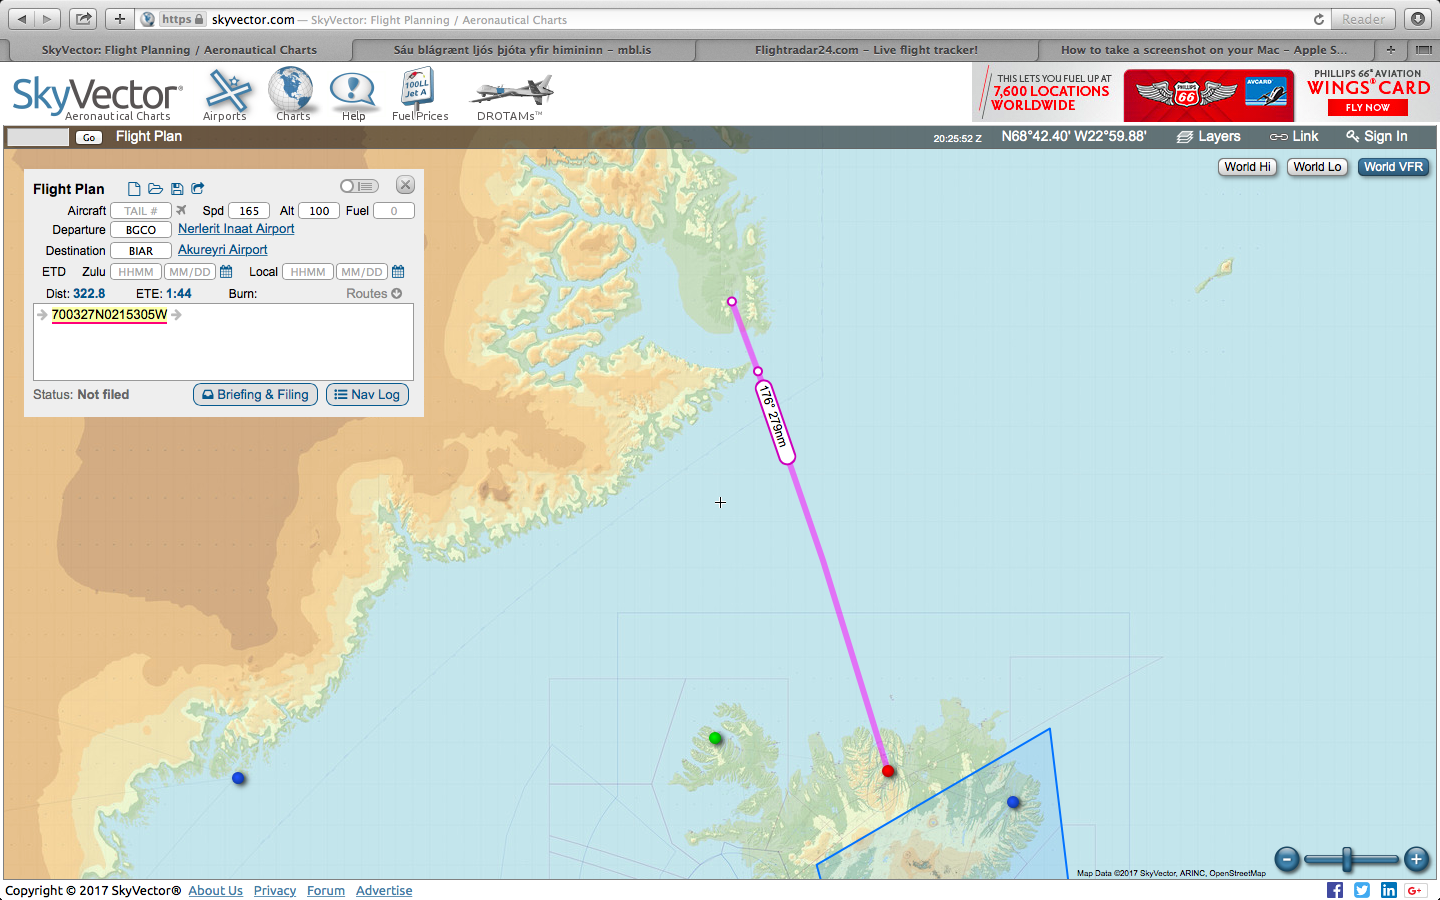Zoom in the map with plus button

[x=1416, y=858]
